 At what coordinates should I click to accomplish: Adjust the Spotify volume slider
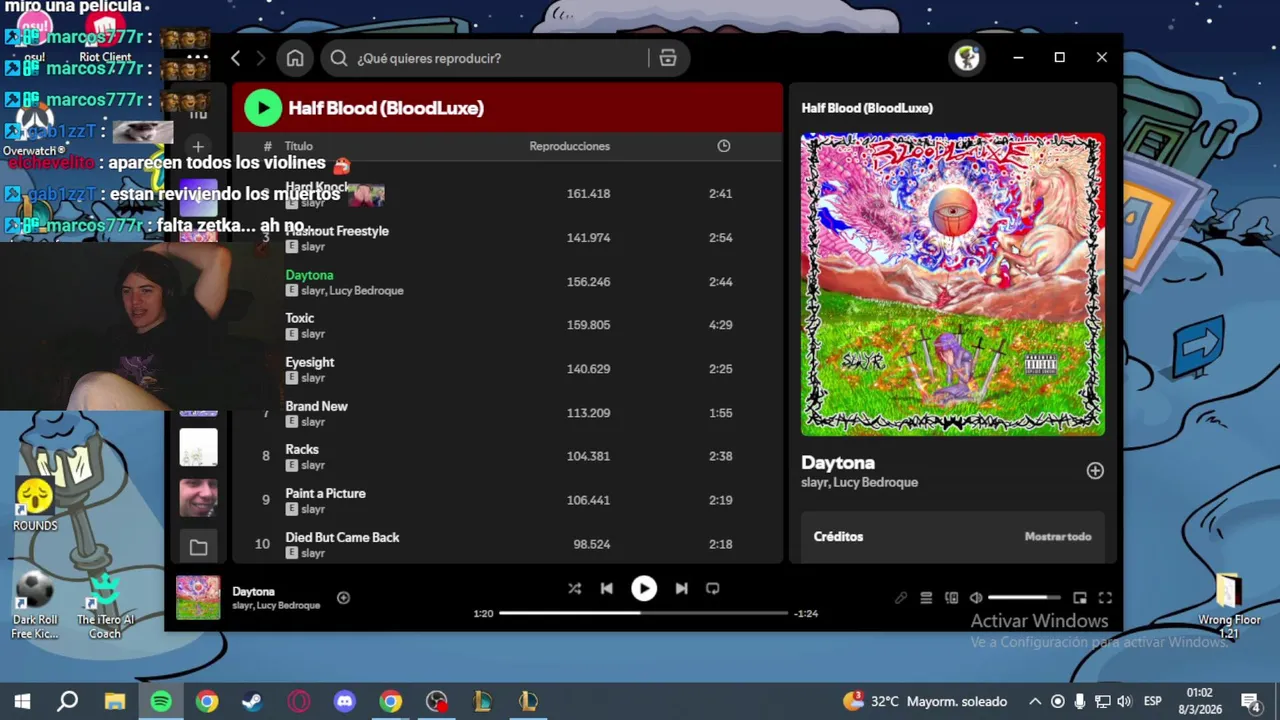tap(1024, 598)
